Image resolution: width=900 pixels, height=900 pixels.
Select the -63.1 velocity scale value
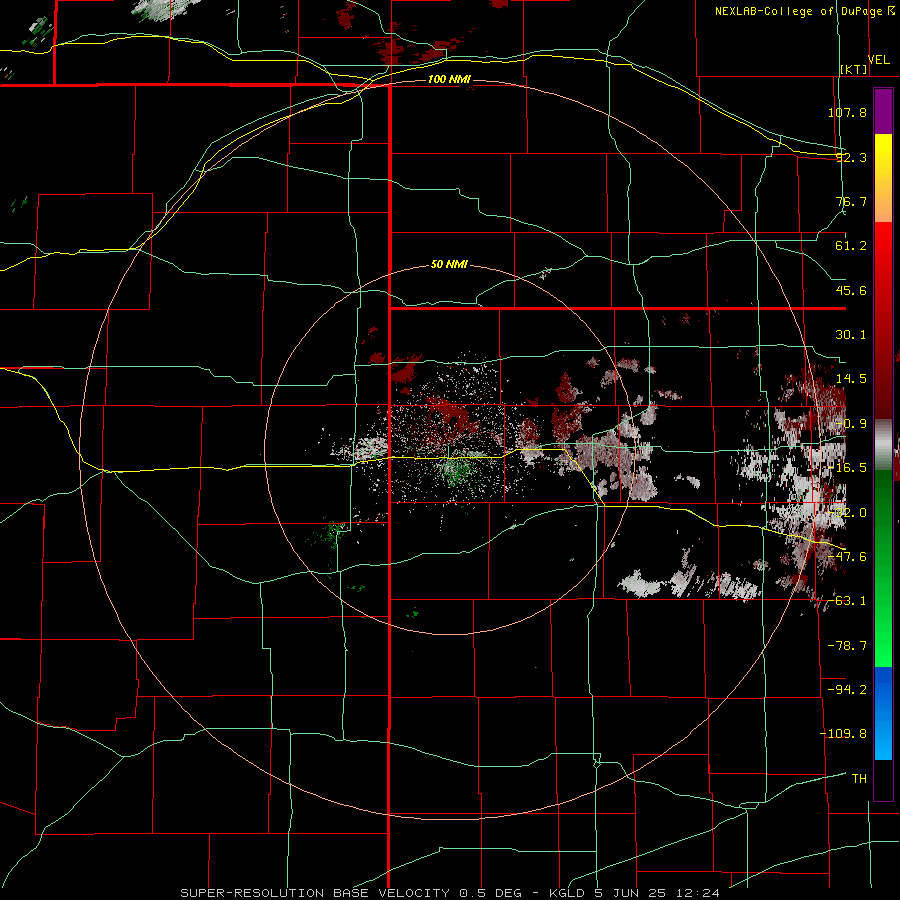point(847,601)
